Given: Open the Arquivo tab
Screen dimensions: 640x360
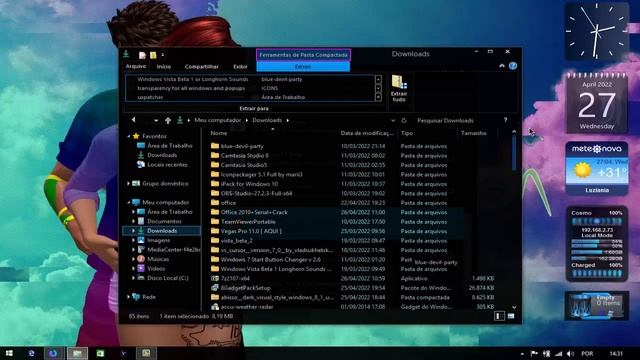Looking at the screenshot, I should [136, 66].
